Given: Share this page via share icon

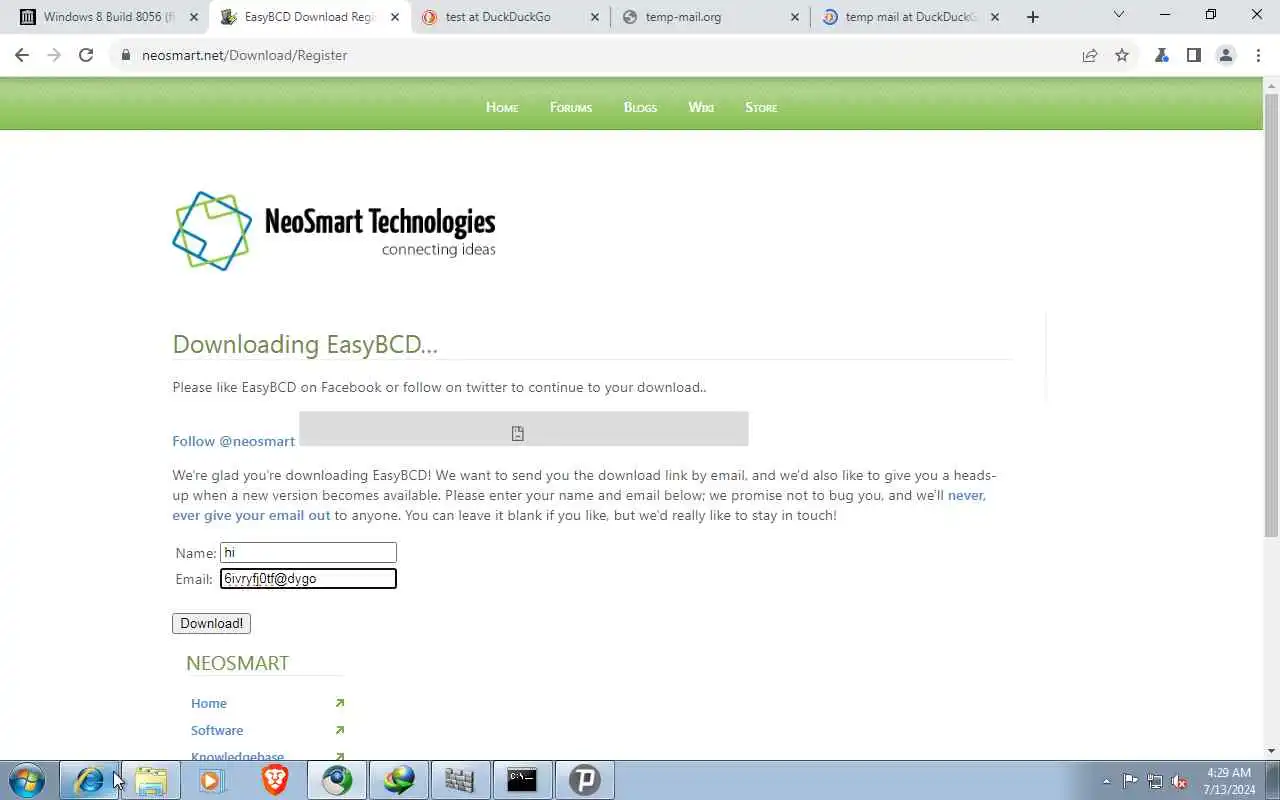Looking at the screenshot, I should [x=1090, y=55].
